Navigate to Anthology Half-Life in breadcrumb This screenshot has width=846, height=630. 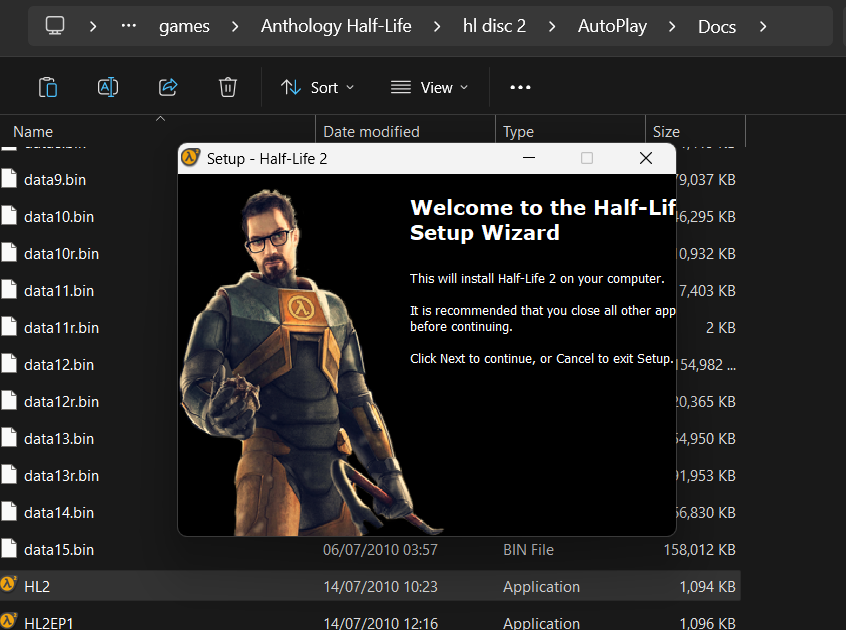point(336,26)
